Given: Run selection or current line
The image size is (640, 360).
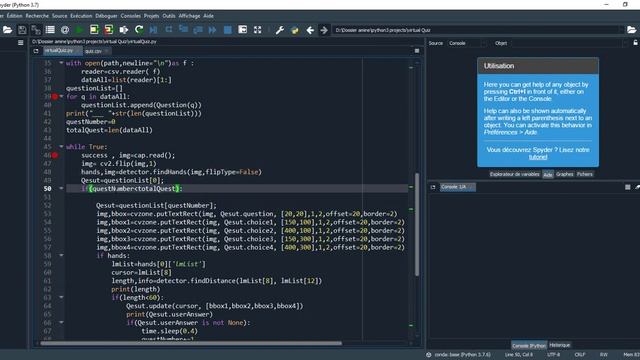Looking at the screenshot, I should (123, 30).
